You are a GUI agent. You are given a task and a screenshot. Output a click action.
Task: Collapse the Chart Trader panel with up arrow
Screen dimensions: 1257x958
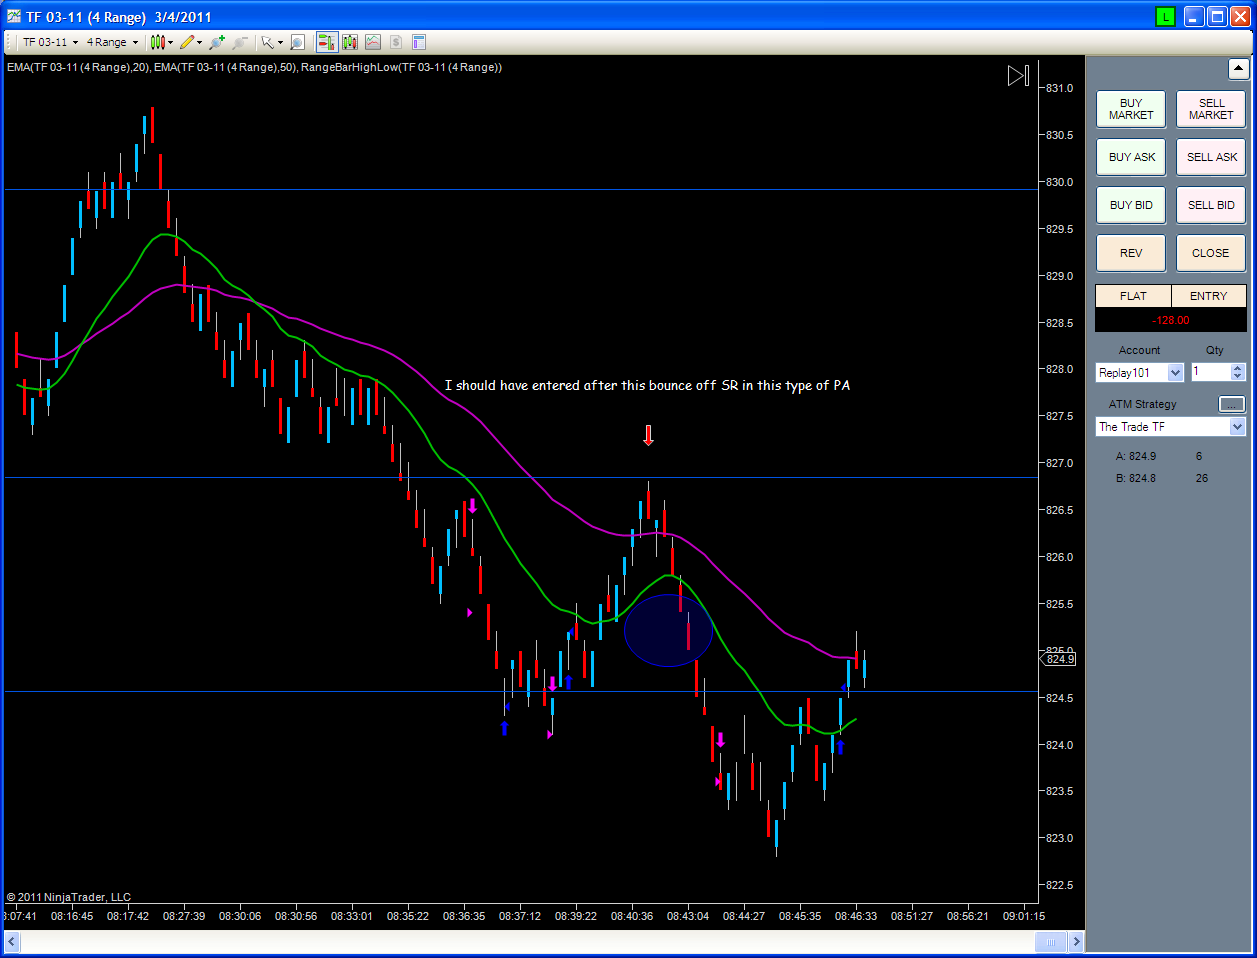pyautogui.click(x=1238, y=68)
